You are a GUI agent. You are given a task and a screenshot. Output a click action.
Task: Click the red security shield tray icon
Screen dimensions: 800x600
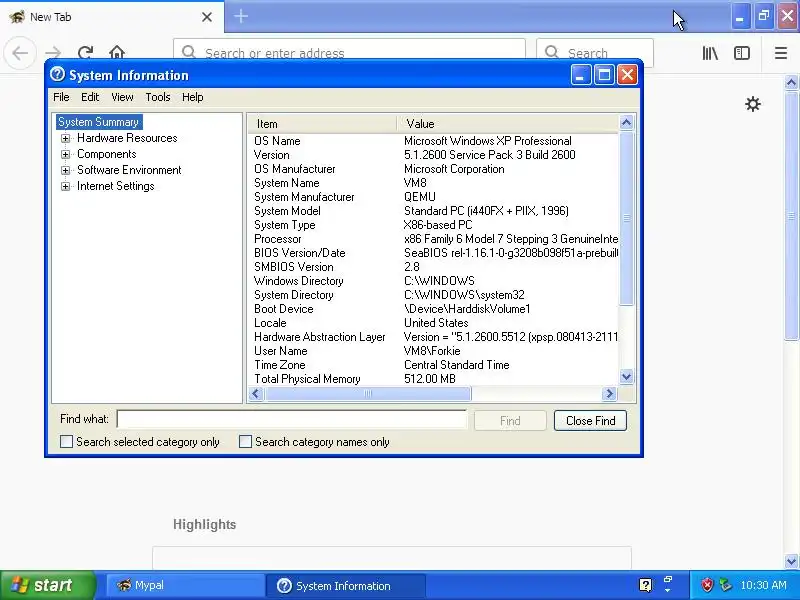tap(707, 585)
